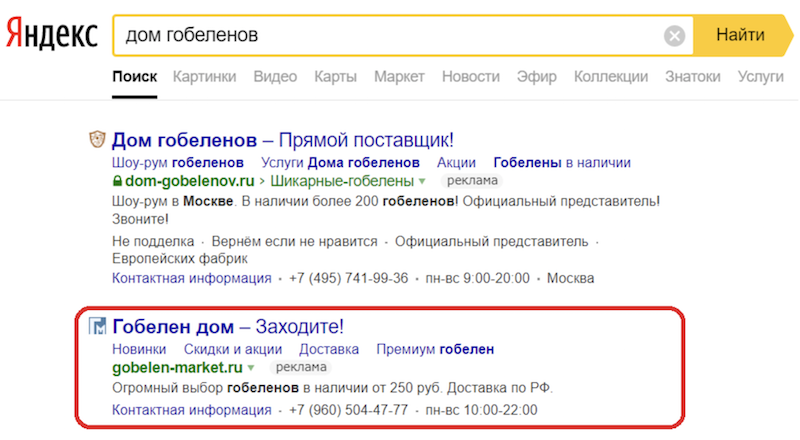Click the Европейских фабрик text
This screenshot has width=800, height=440.
coord(180,258)
